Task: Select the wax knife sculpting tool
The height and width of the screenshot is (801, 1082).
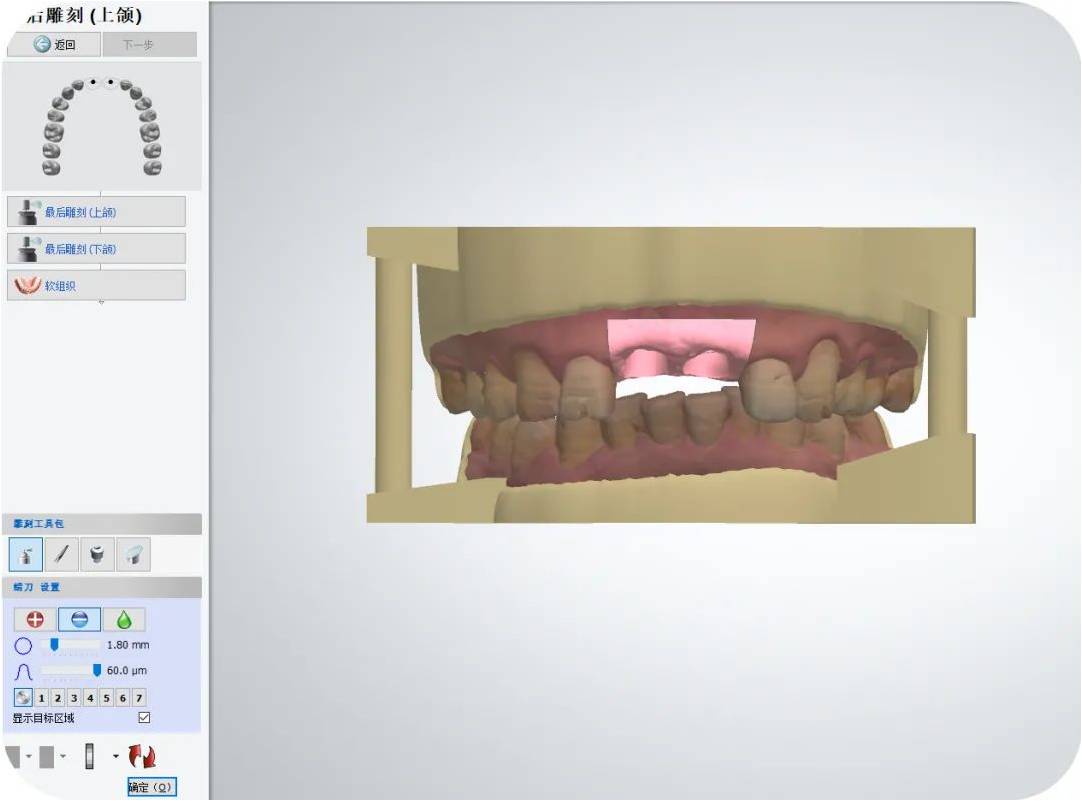Action: point(26,554)
